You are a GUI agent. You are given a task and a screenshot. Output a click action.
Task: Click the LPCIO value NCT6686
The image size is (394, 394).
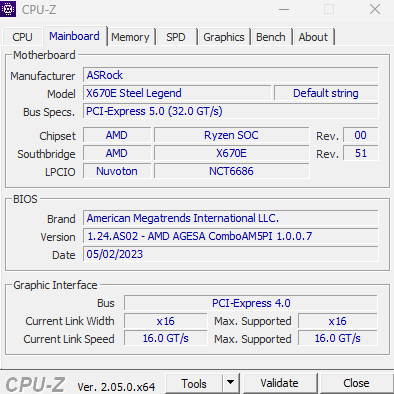(231, 171)
